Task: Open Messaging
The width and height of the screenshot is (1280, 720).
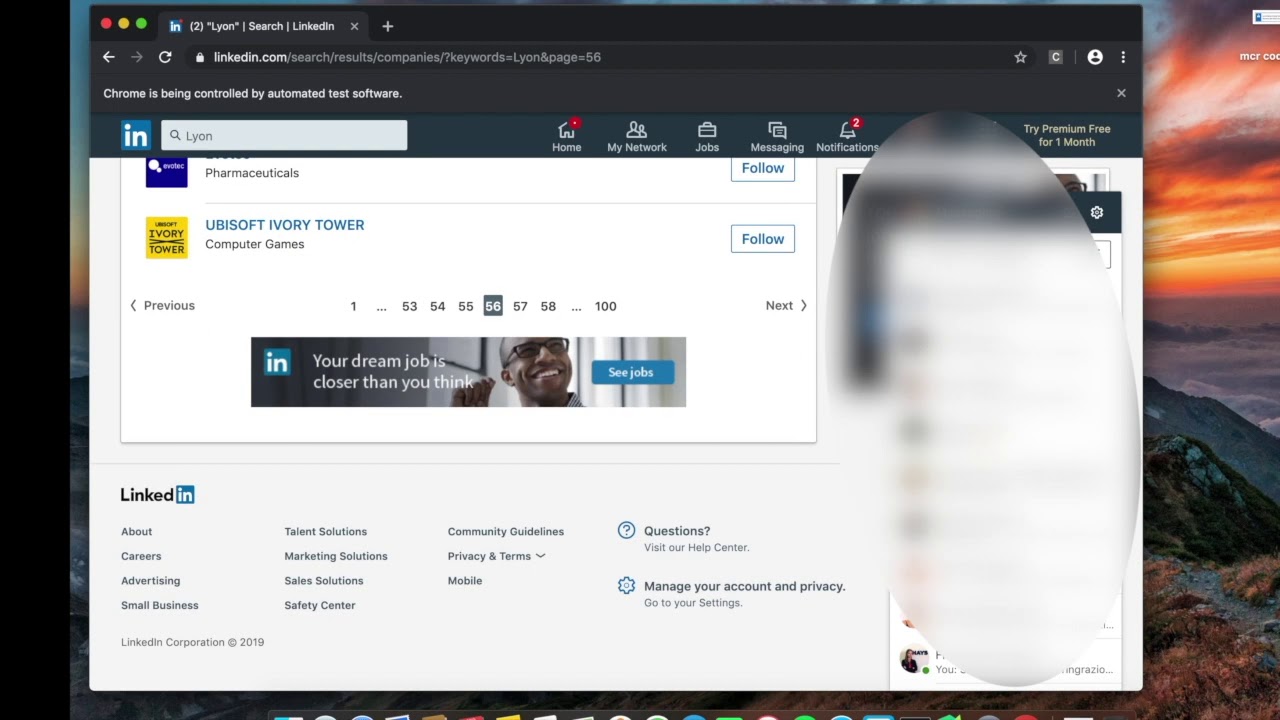Action: [777, 136]
